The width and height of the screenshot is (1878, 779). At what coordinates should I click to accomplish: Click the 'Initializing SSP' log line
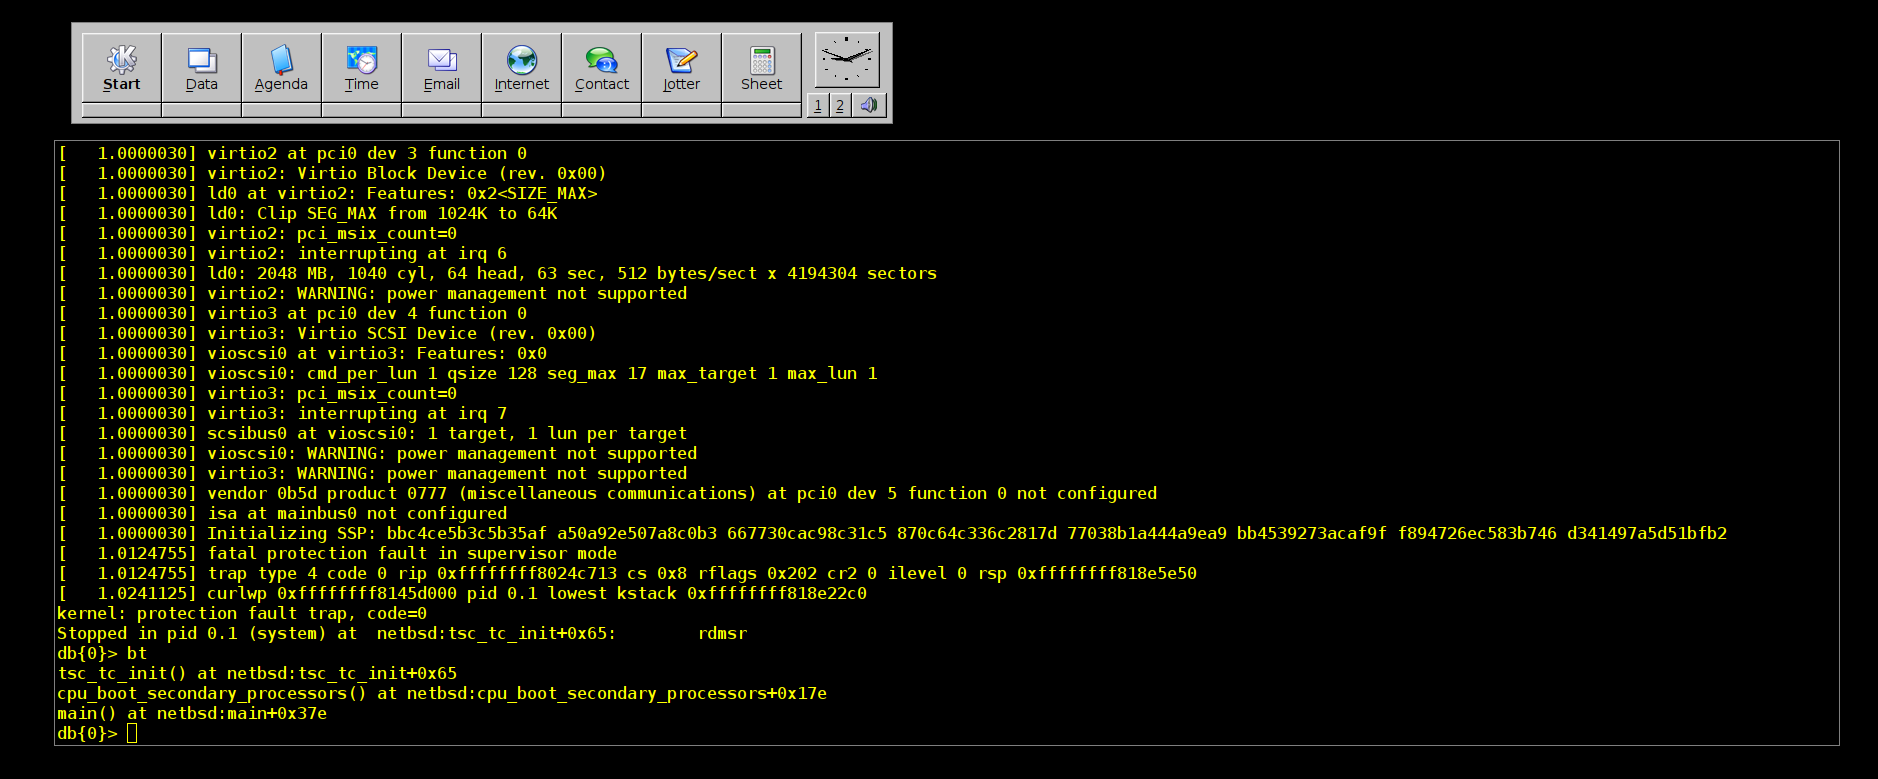[892, 533]
